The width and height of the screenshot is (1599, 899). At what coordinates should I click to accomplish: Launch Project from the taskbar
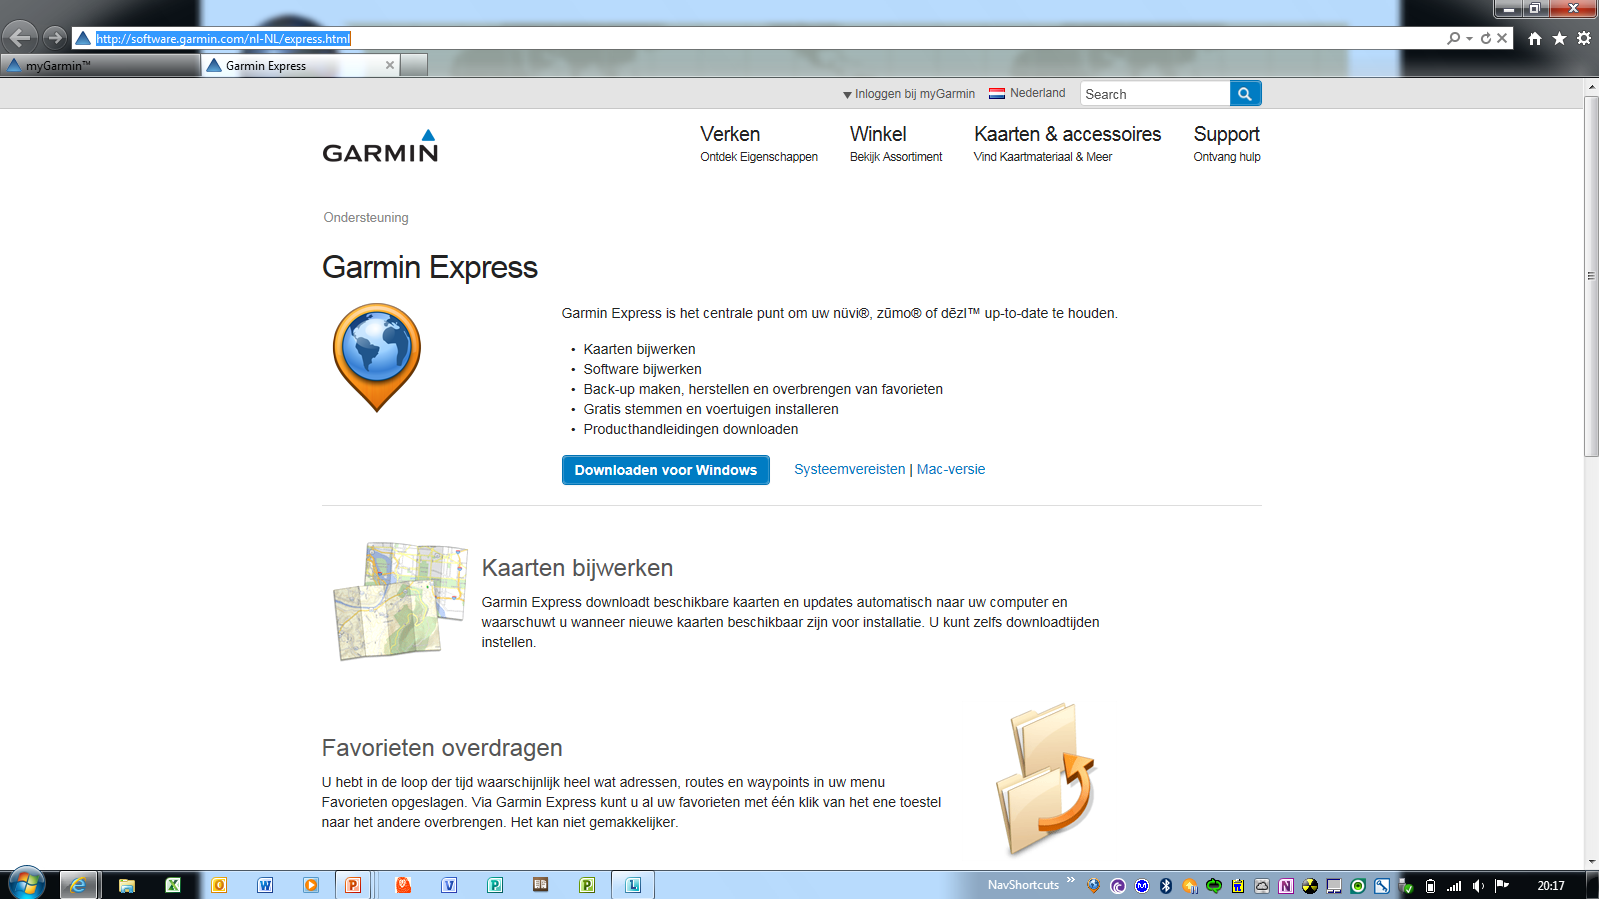587,885
